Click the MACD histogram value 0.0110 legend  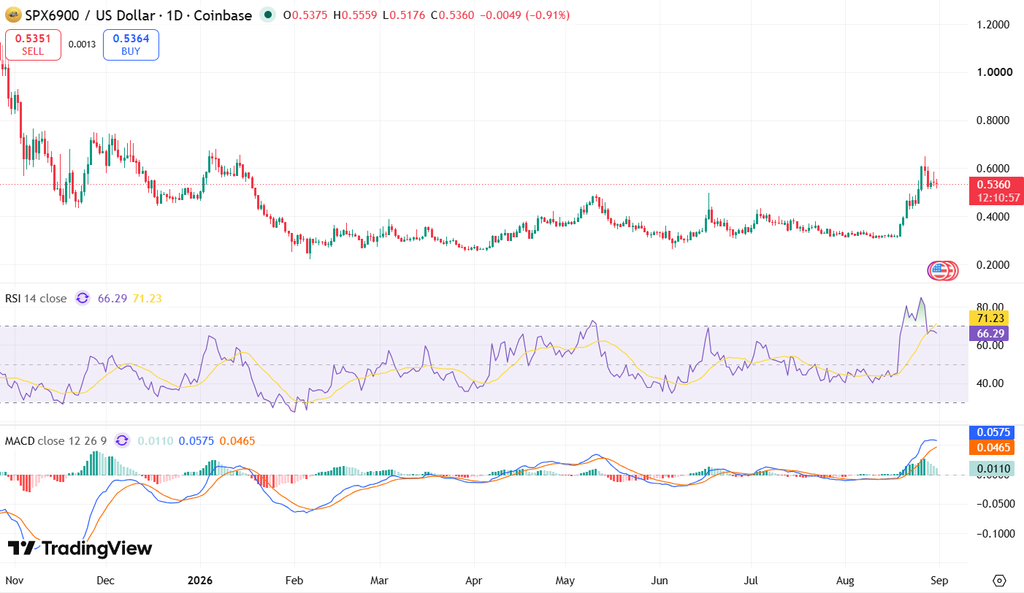(x=155, y=441)
